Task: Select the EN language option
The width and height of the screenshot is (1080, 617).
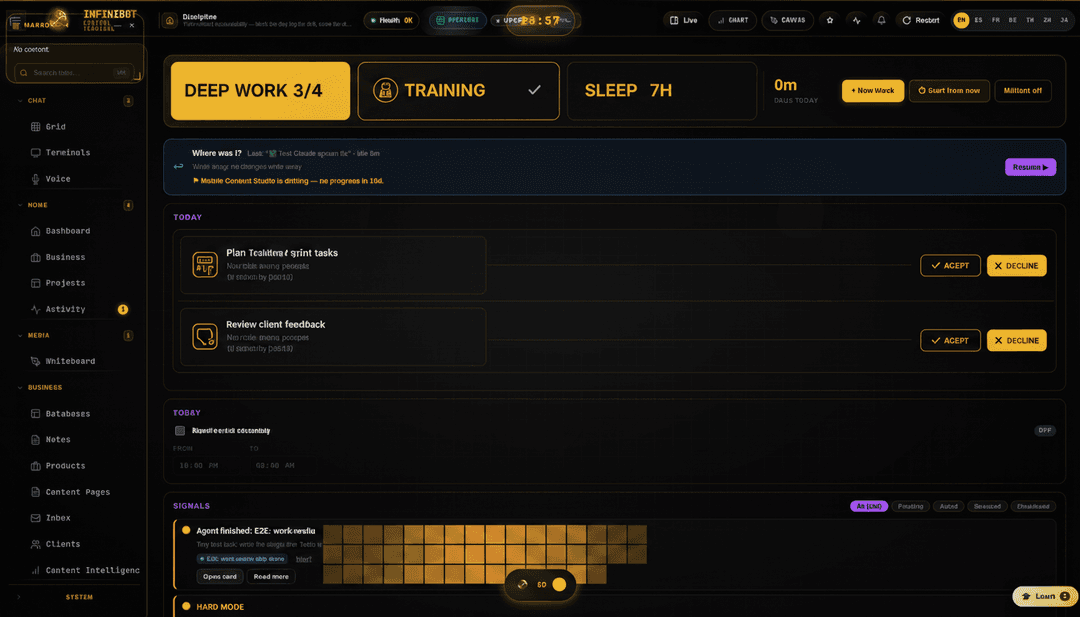Action: tap(961, 21)
